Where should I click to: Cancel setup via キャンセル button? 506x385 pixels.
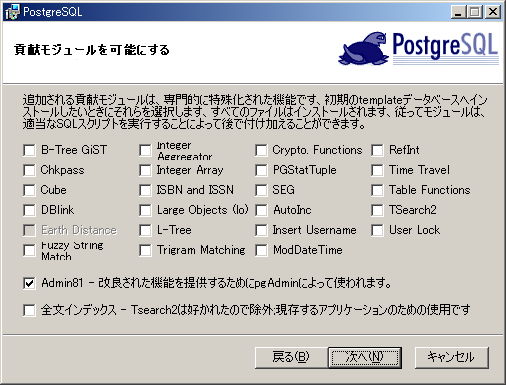(x=452, y=357)
